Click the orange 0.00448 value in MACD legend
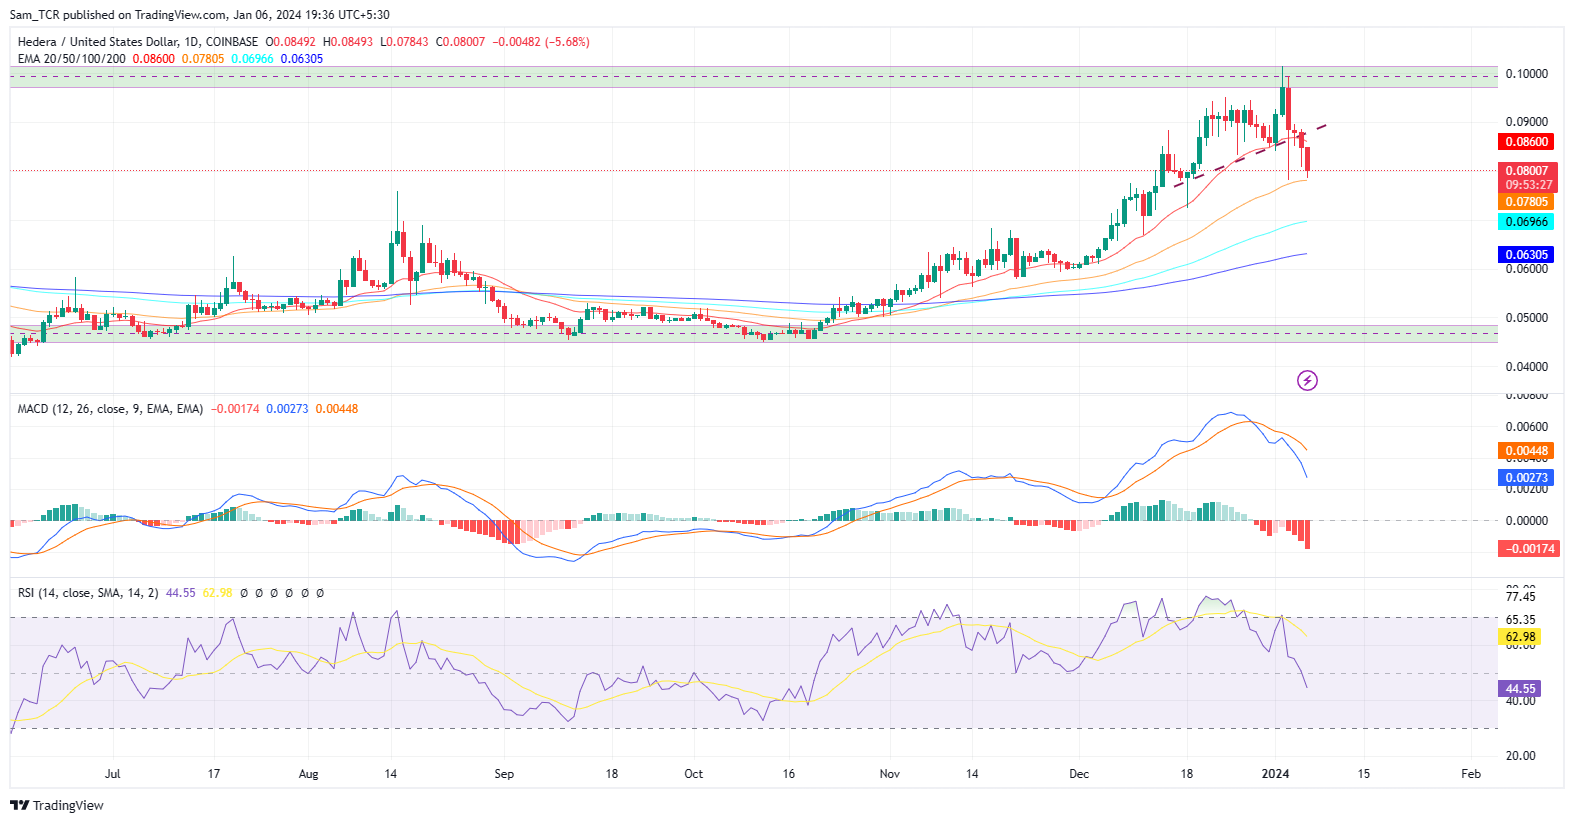This screenshot has width=1574, height=823. tap(337, 409)
